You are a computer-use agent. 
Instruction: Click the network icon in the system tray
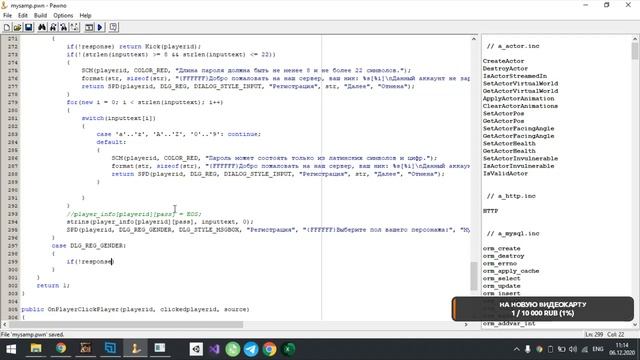[x=584, y=349]
